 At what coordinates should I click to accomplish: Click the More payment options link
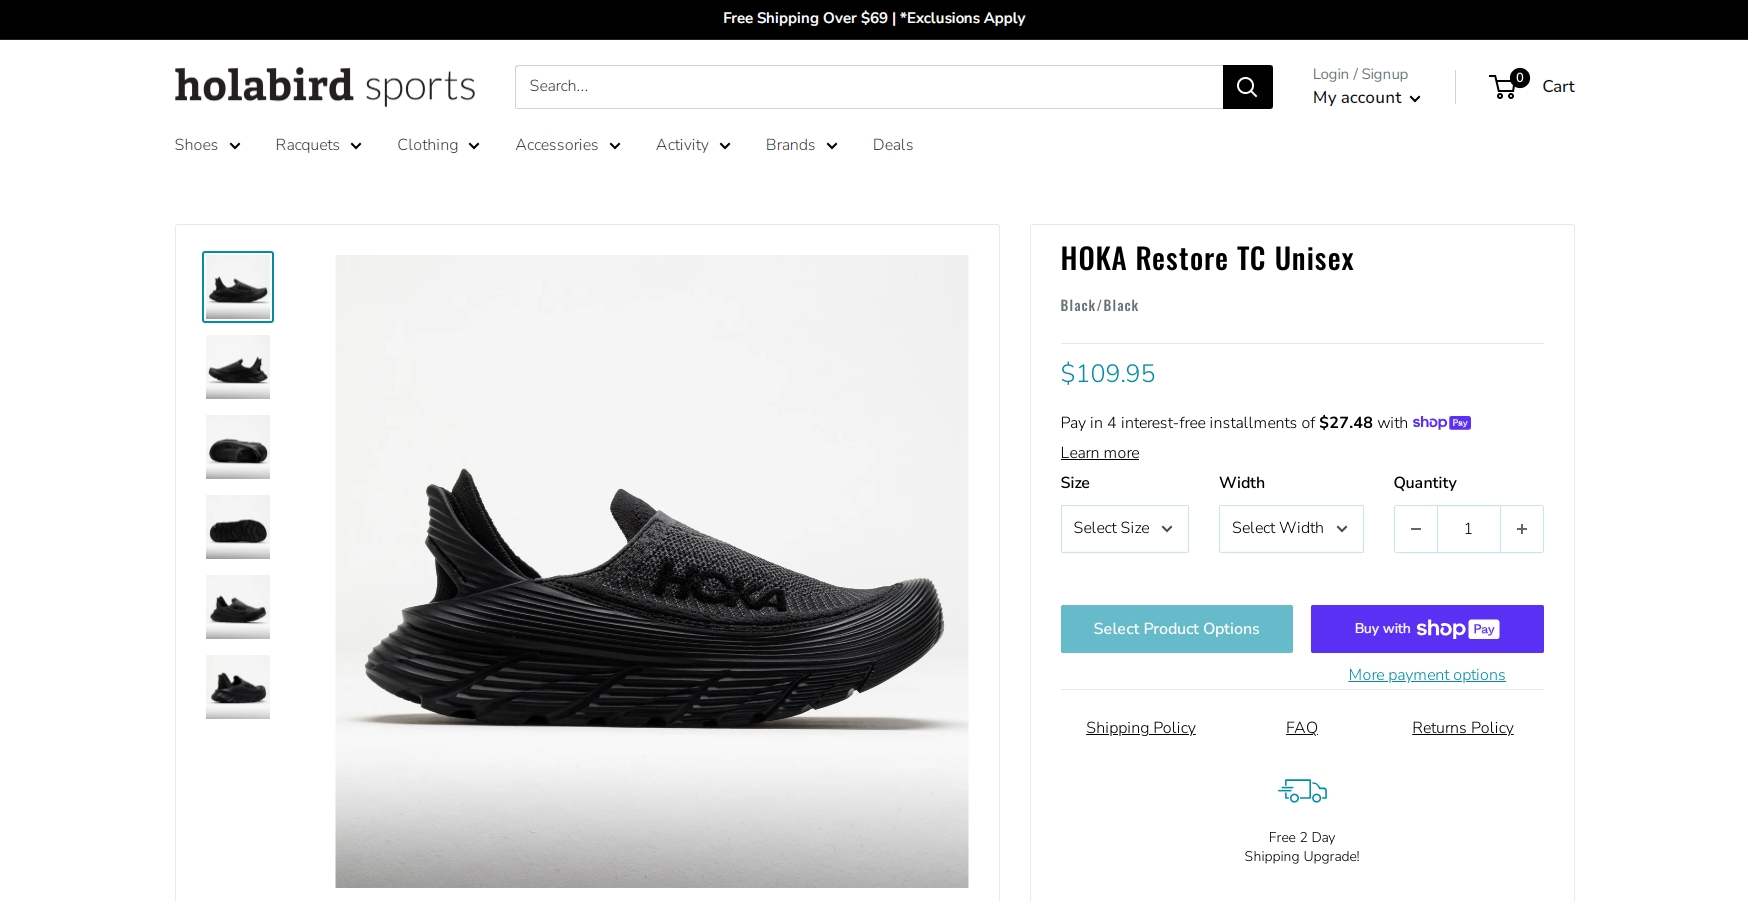(1426, 675)
